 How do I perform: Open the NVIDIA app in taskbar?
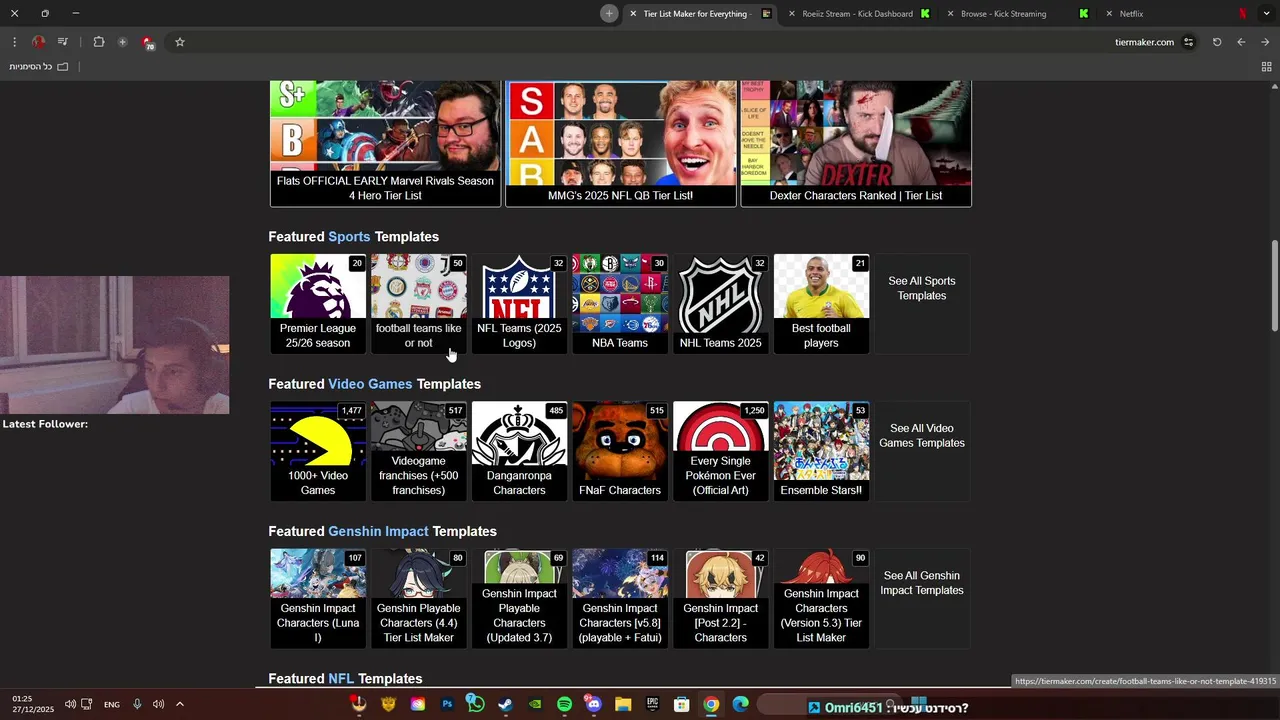[x=535, y=704]
